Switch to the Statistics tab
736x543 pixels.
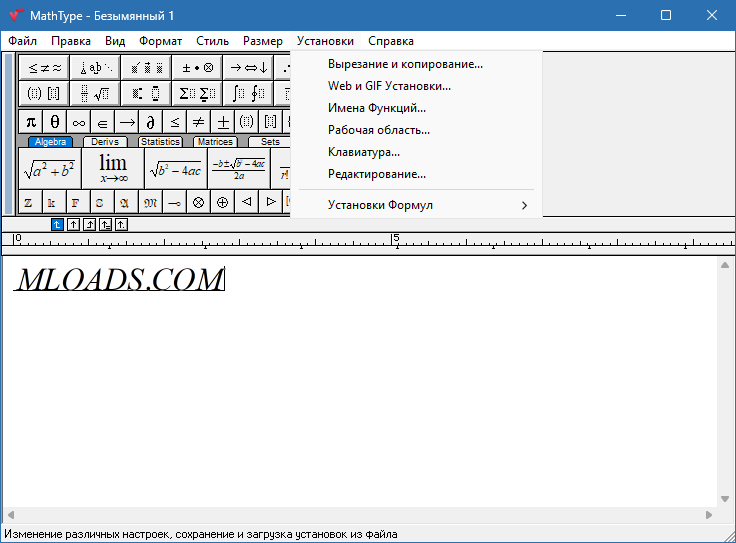(x=161, y=142)
